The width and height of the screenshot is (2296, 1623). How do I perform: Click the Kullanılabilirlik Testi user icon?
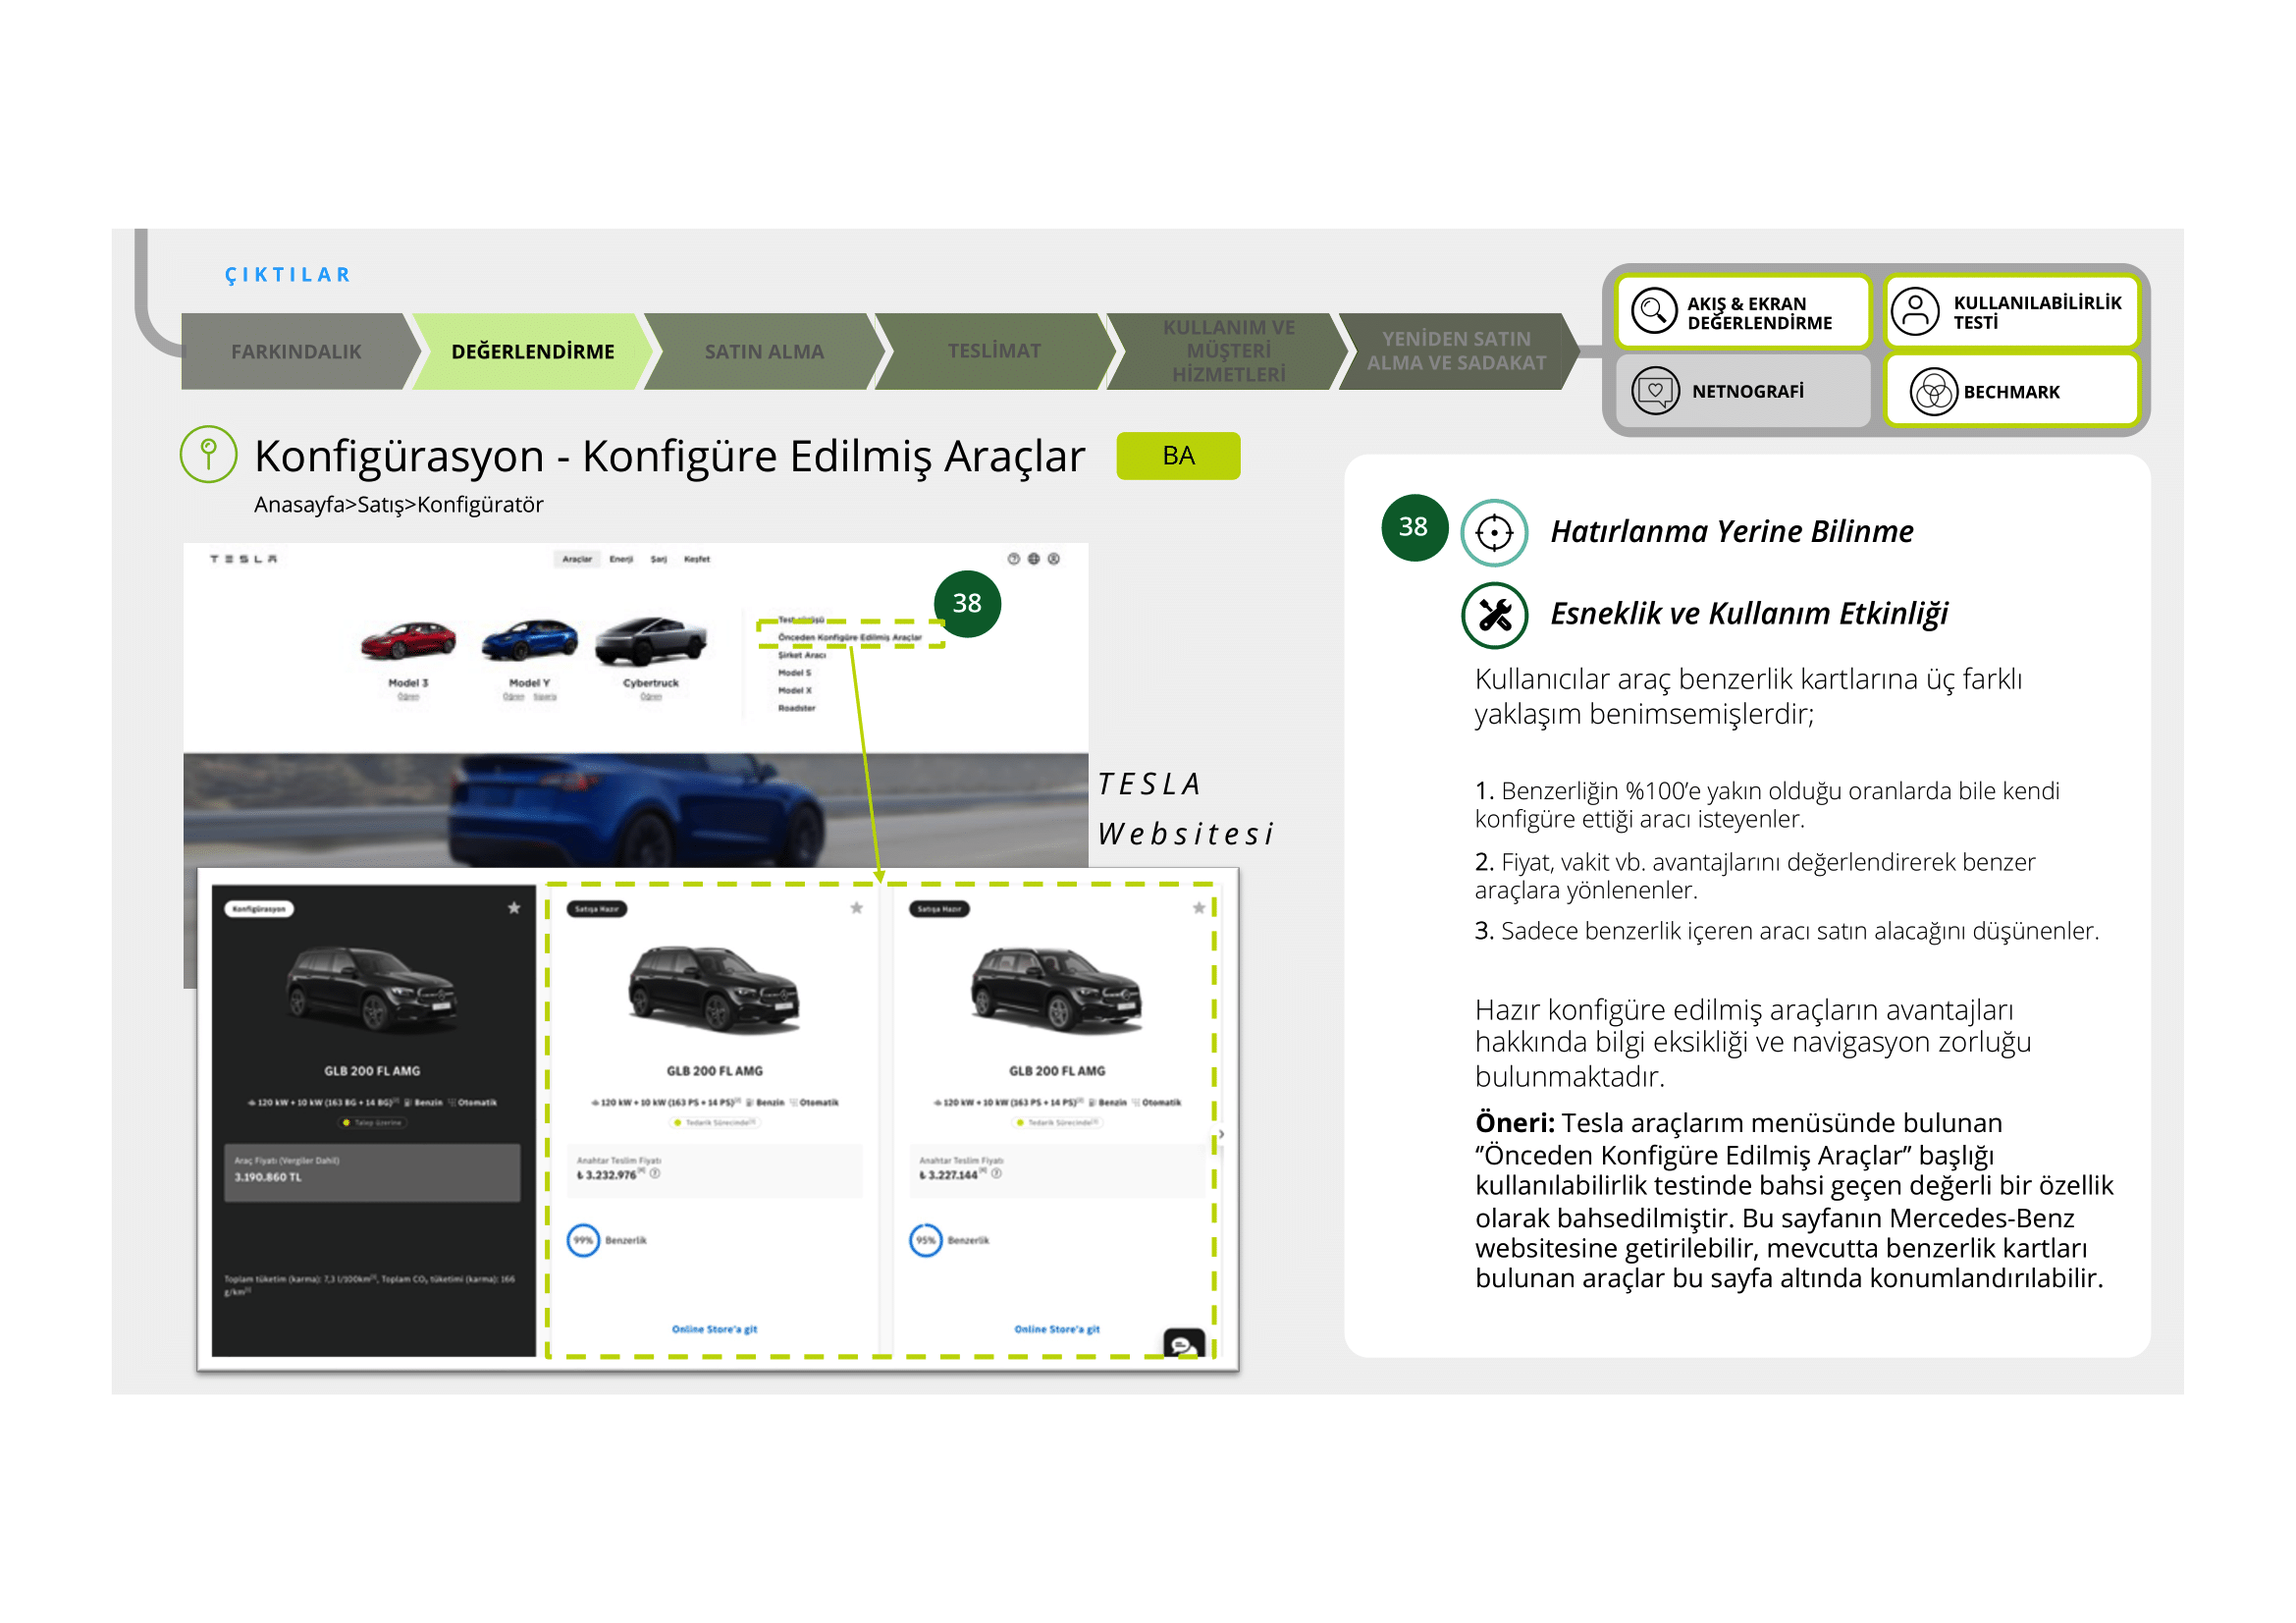tap(1915, 311)
